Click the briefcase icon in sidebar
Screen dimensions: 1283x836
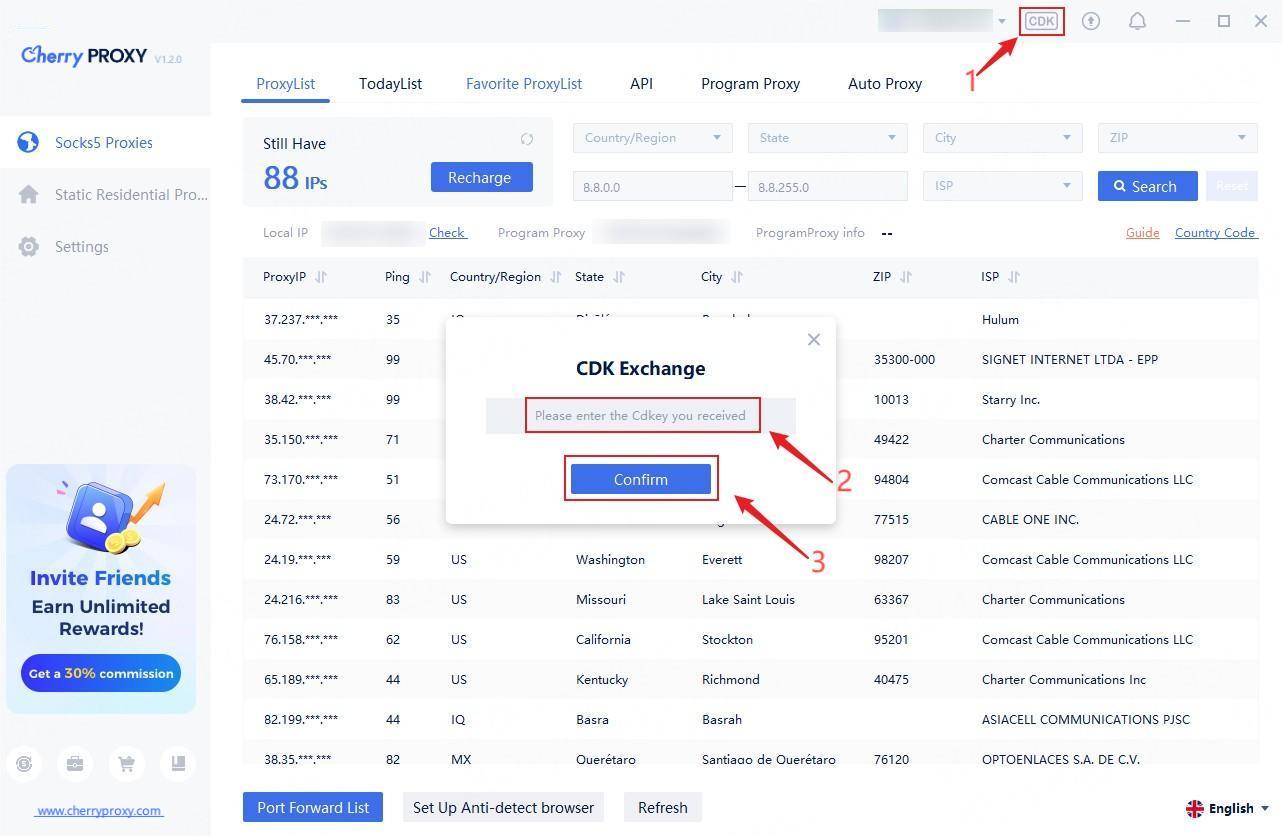pyautogui.click(x=75, y=764)
